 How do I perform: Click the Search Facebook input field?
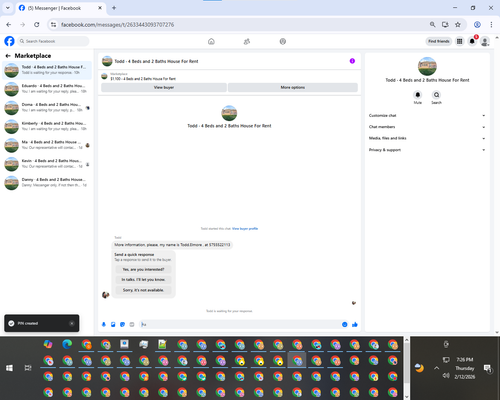pos(53,41)
